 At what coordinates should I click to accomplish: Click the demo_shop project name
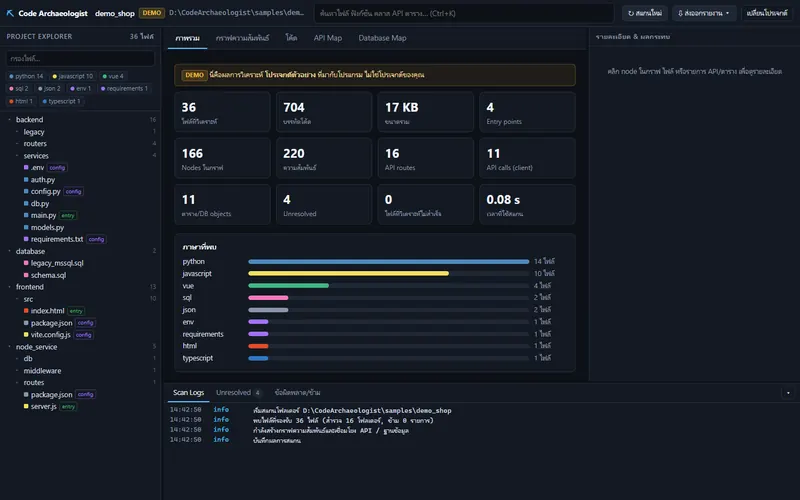point(115,13)
